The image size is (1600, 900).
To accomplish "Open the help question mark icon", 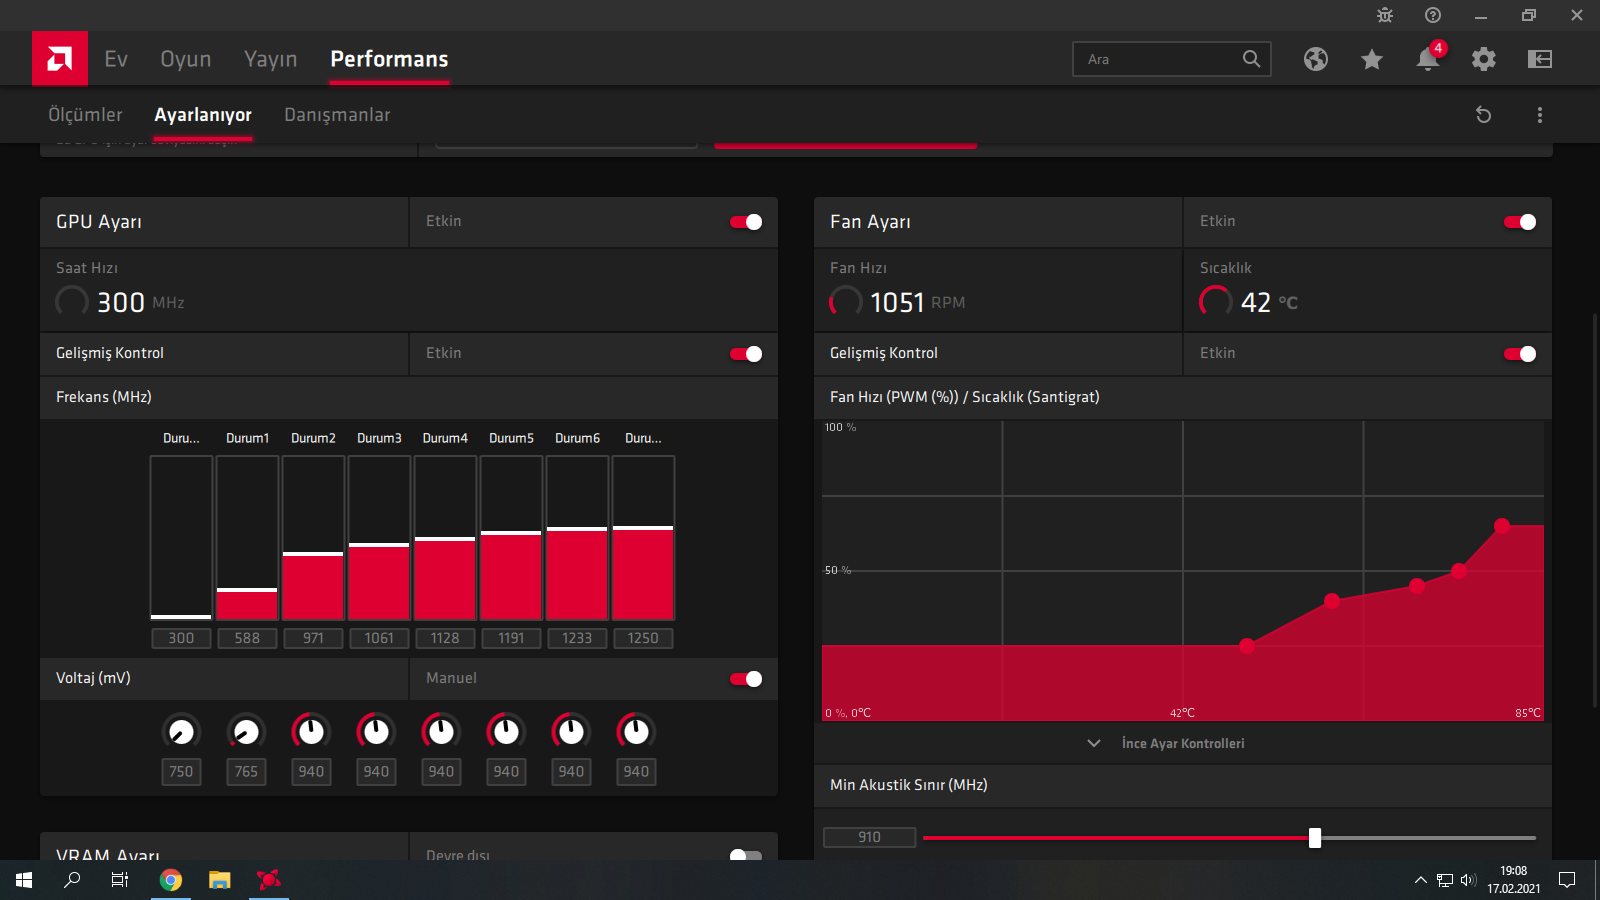I will [x=1433, y=15].
